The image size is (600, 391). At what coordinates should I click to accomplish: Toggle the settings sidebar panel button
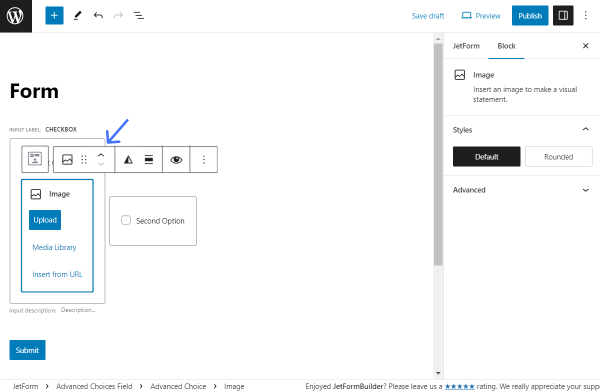click(x=563, y=16)
